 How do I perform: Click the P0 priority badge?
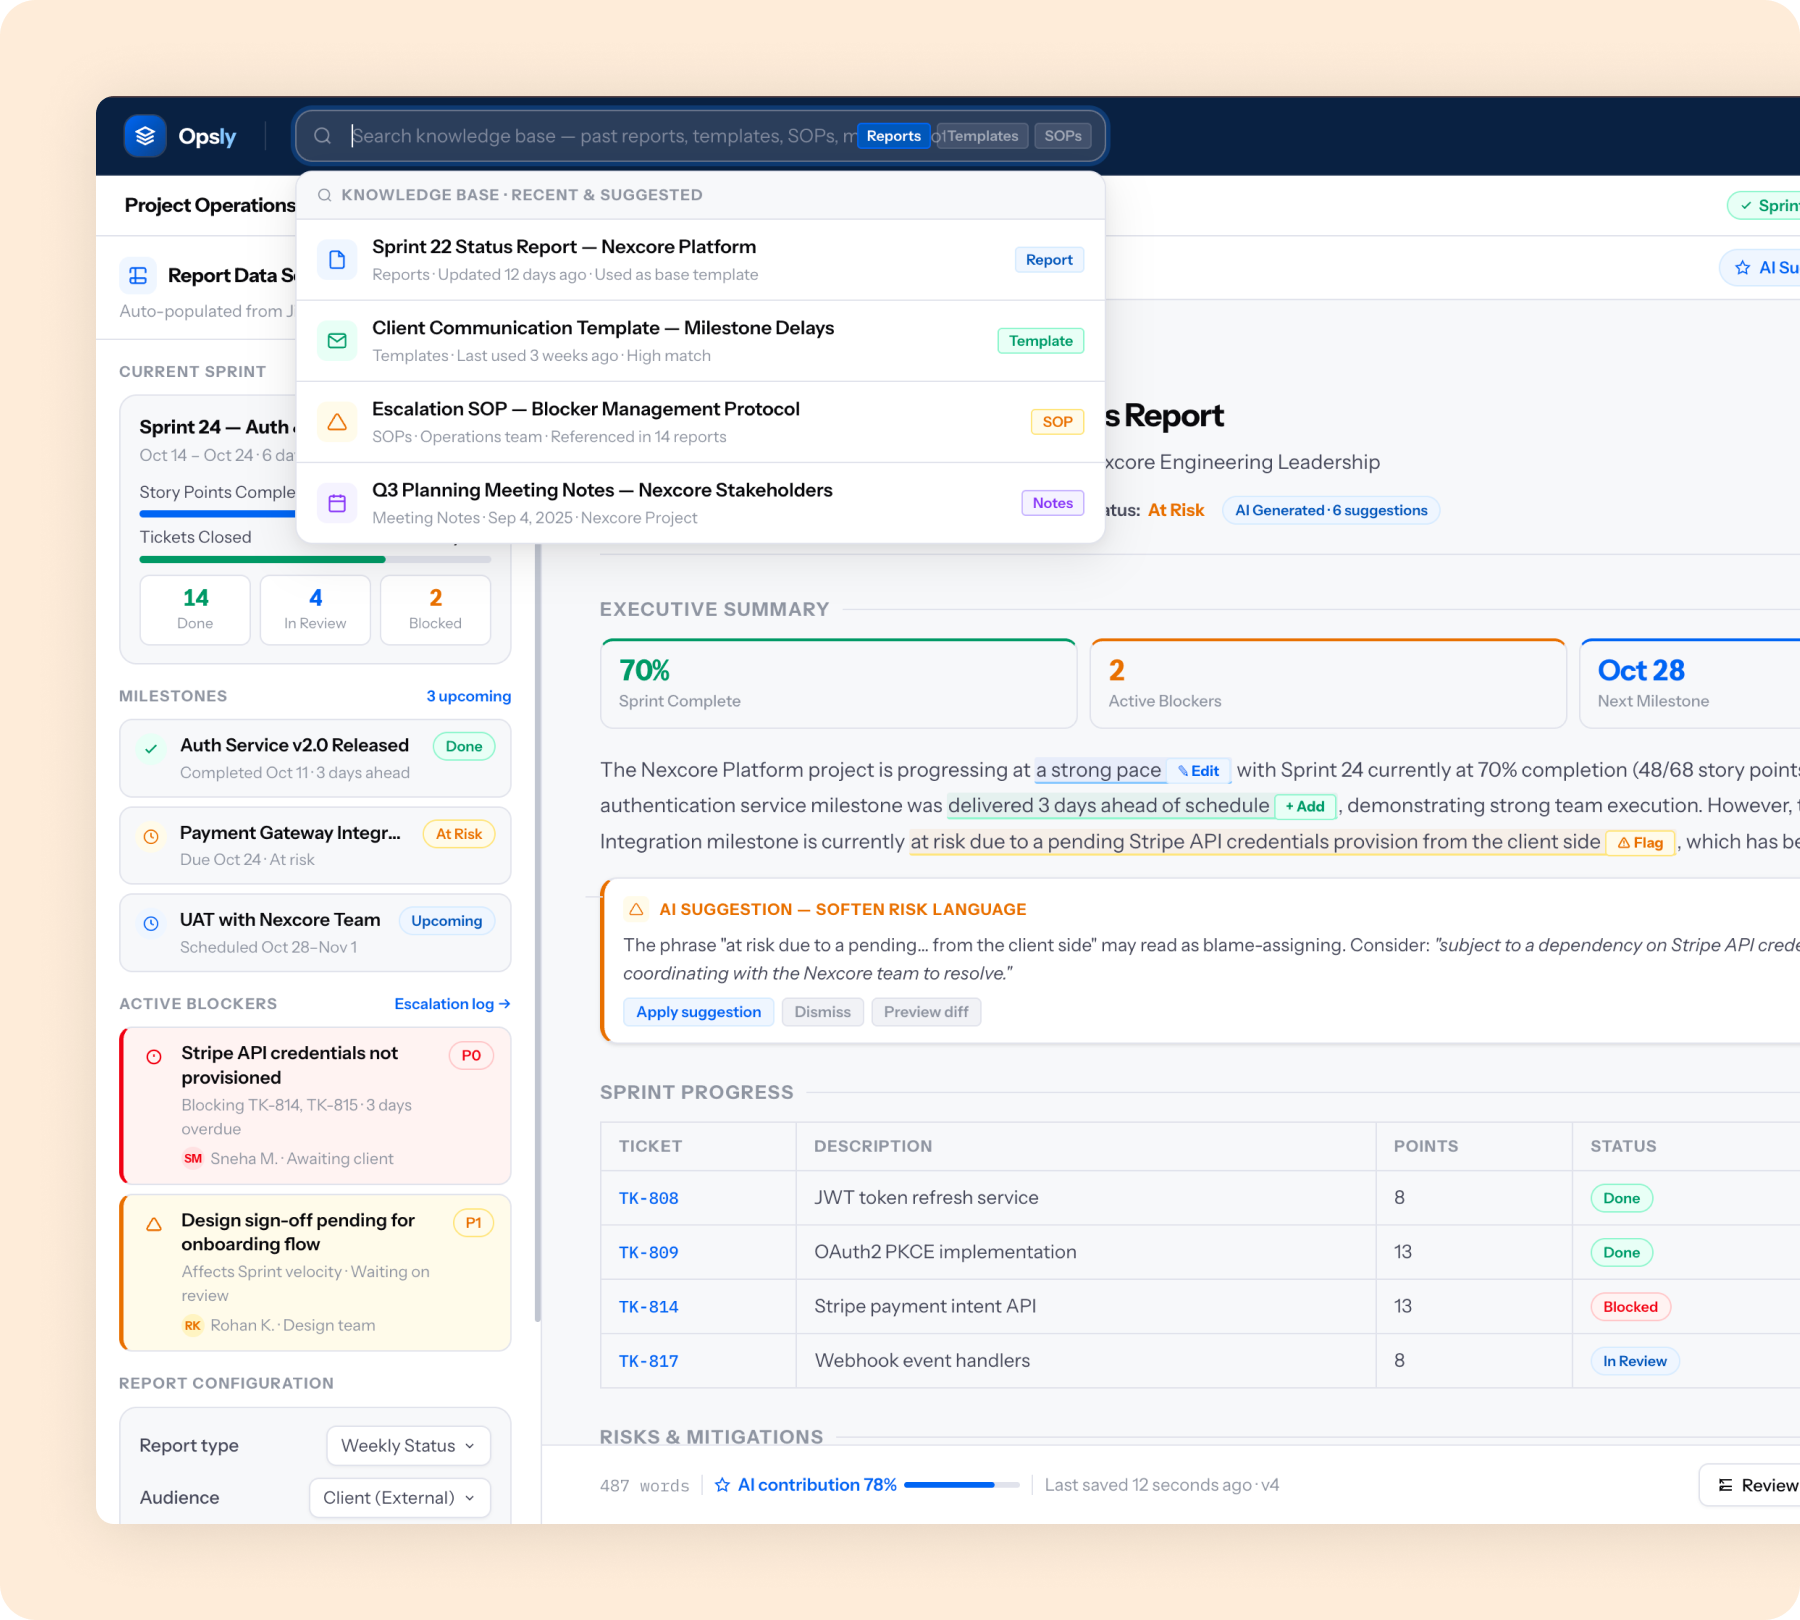[x=471, y=1055]
